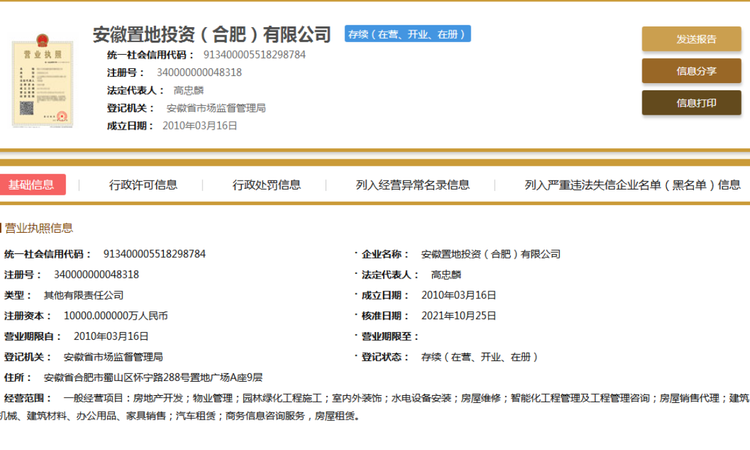
Task: Click the 登记状态 value 存续（在营、开业、在册）
Action: (x=480, y=357)
